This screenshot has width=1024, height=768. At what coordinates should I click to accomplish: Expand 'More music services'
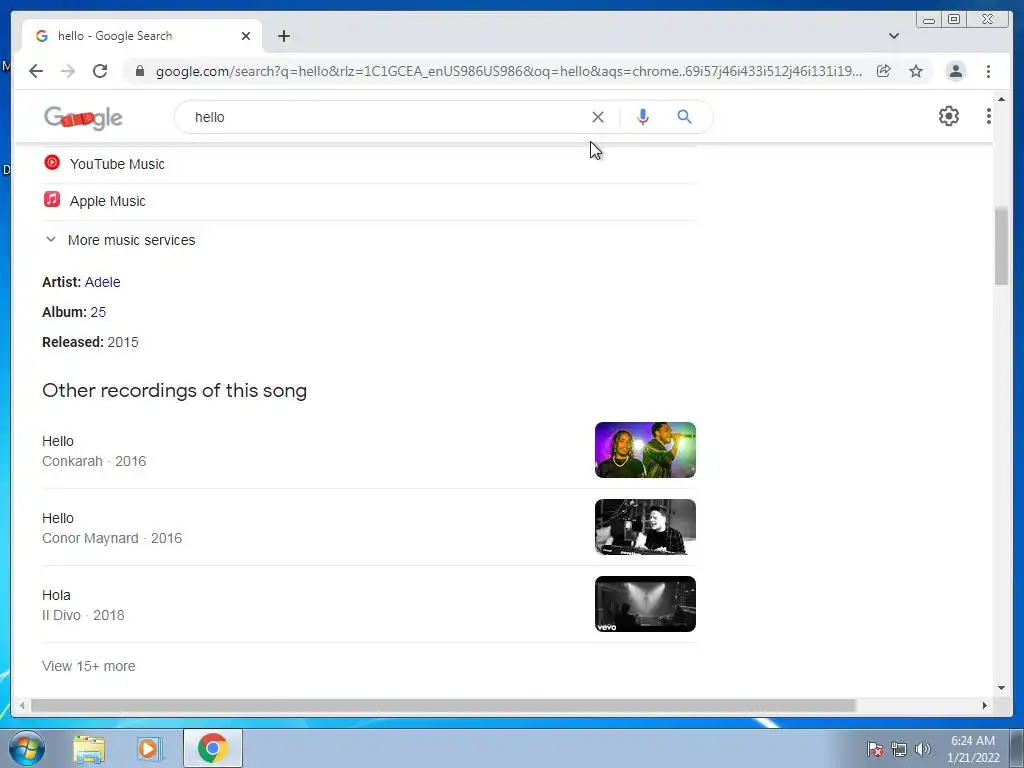click(121, 240)
